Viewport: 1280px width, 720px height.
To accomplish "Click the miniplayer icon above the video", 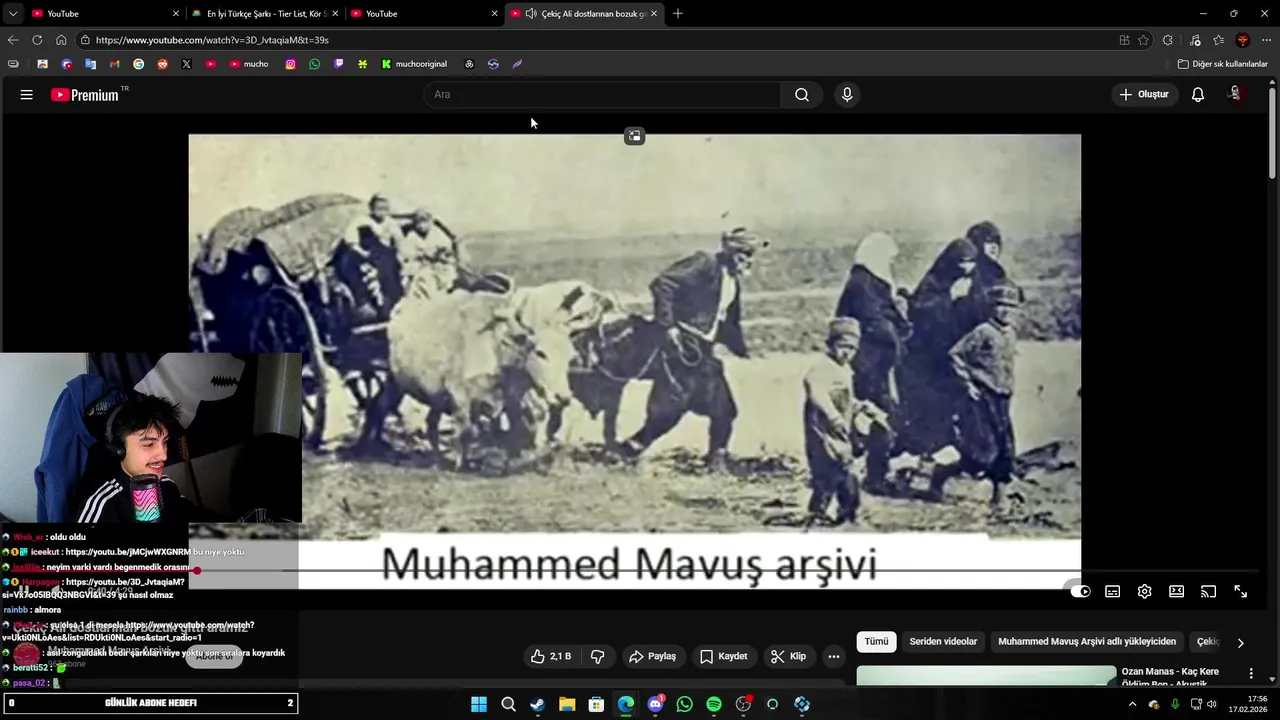I will pos(634,136).
